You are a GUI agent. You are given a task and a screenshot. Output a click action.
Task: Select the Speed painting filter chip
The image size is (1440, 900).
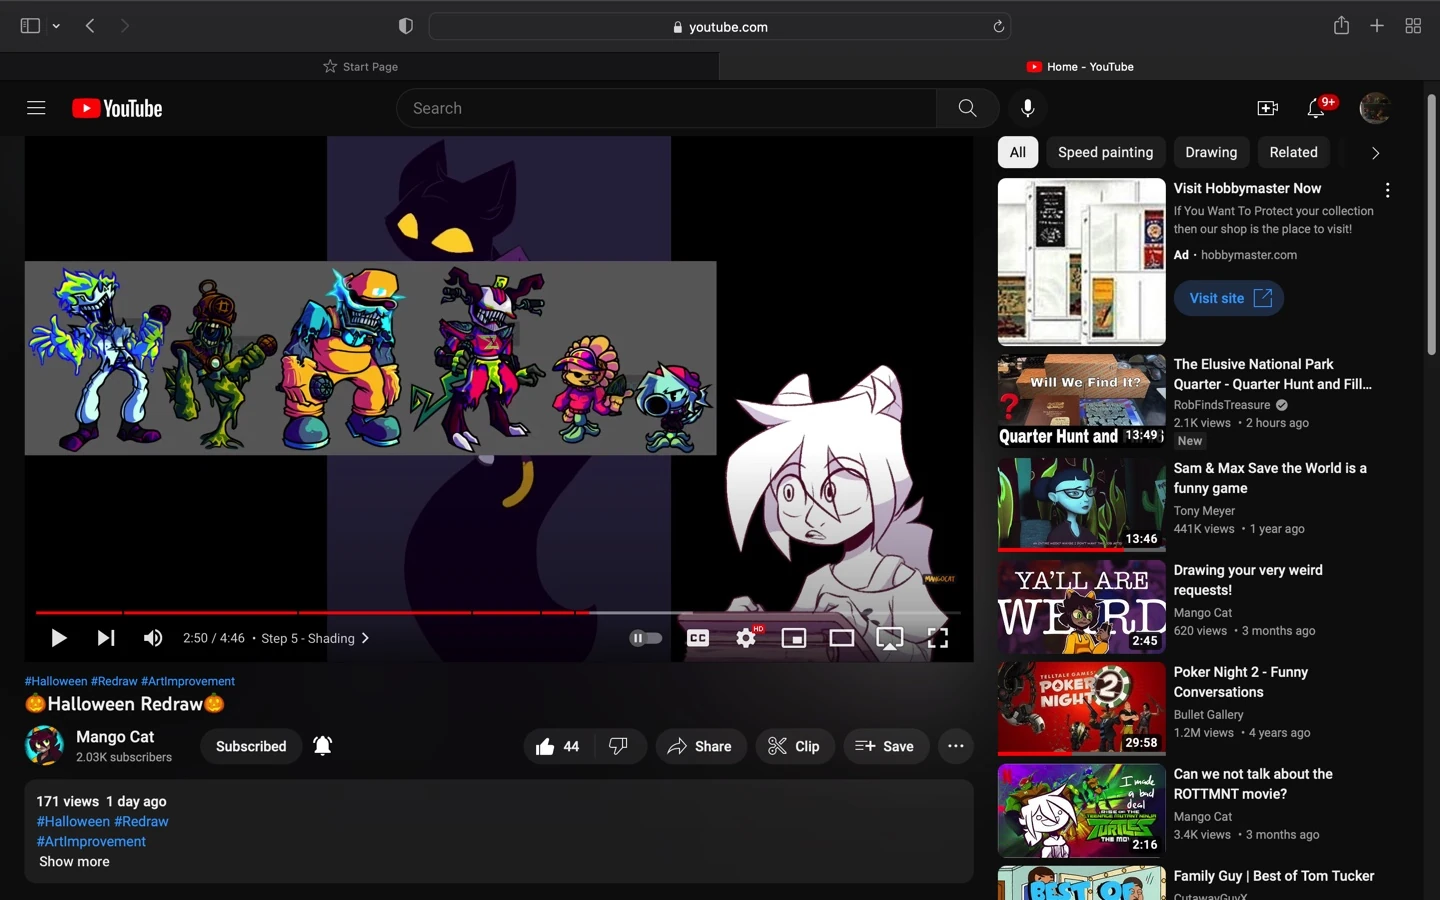tap(1105, 153)
